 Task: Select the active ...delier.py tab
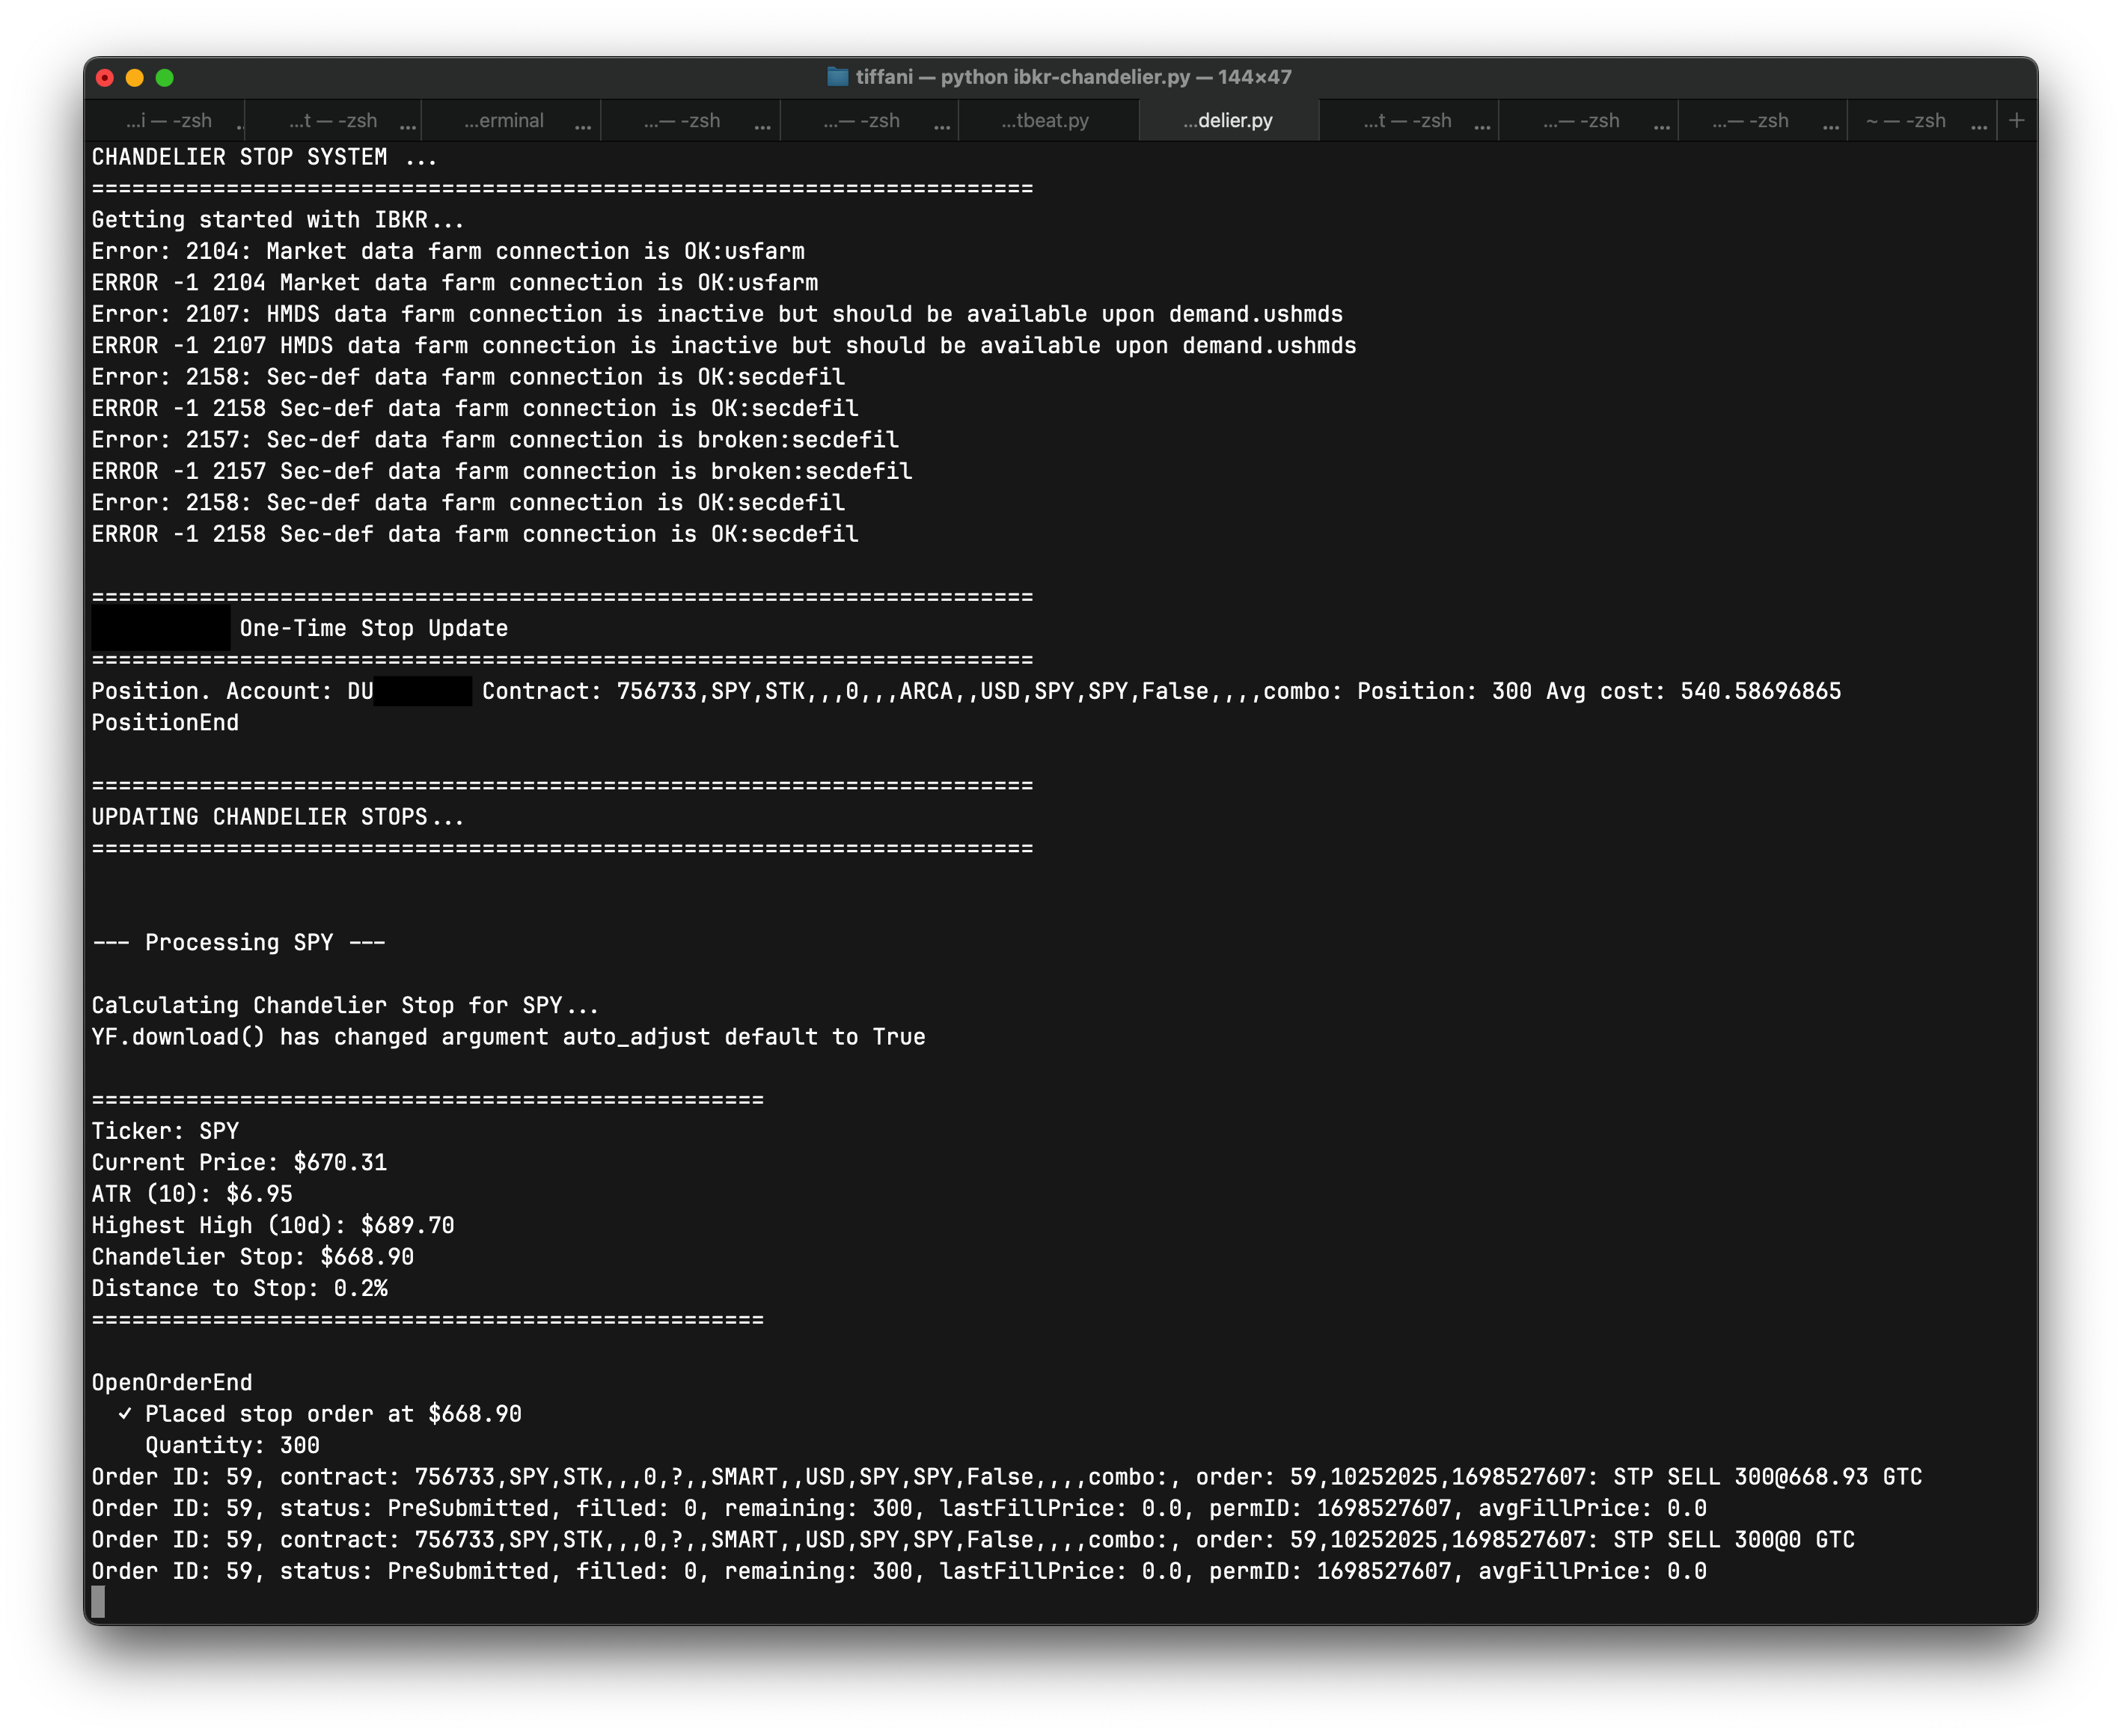pyautogui.click(x=1227, y=121)
